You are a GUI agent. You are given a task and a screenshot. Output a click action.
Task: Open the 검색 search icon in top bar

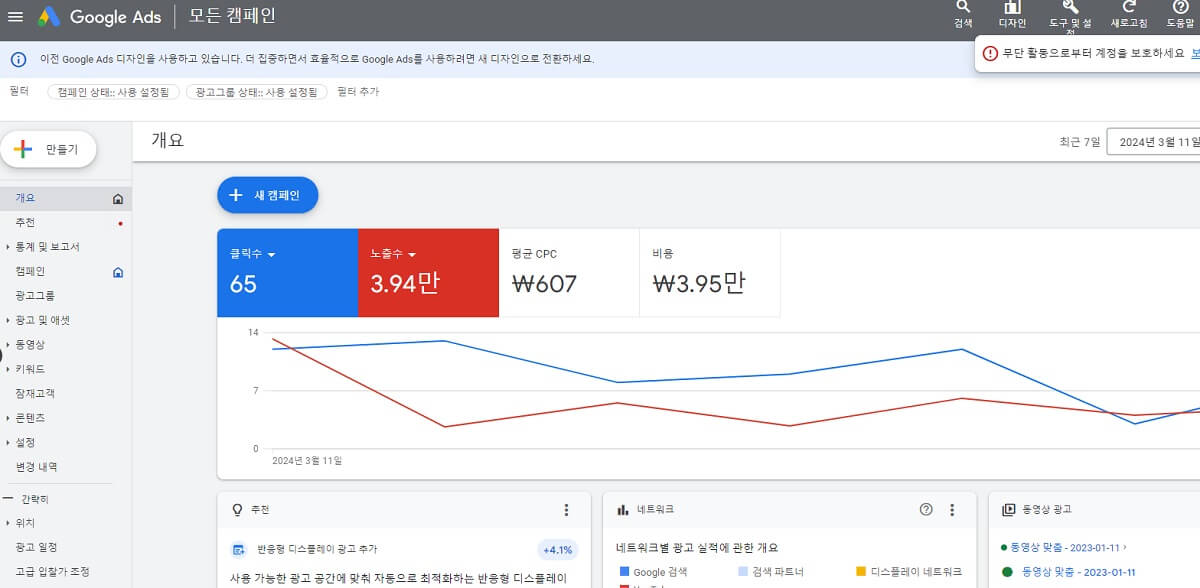pyautogui.click(x=962, y=13)
